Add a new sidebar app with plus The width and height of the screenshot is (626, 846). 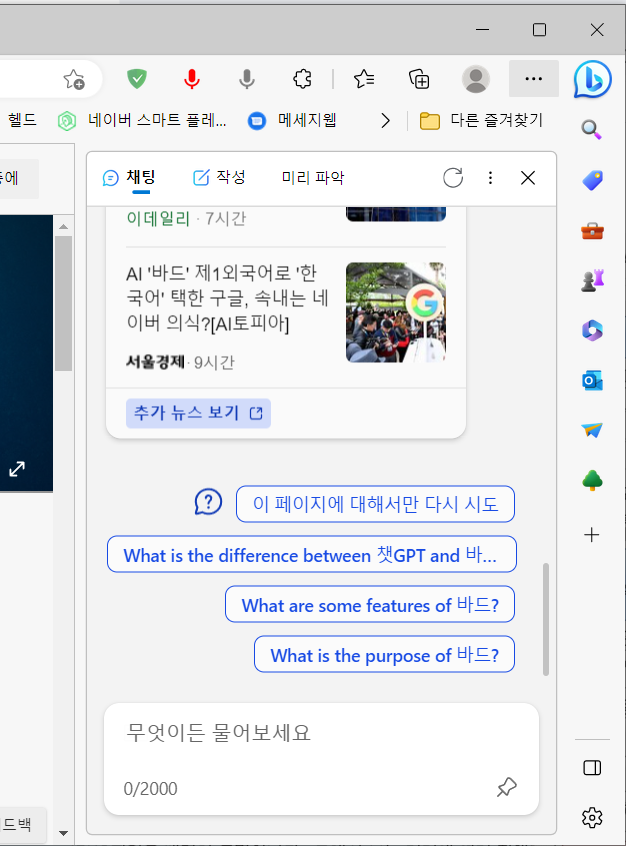pos(591,535)
